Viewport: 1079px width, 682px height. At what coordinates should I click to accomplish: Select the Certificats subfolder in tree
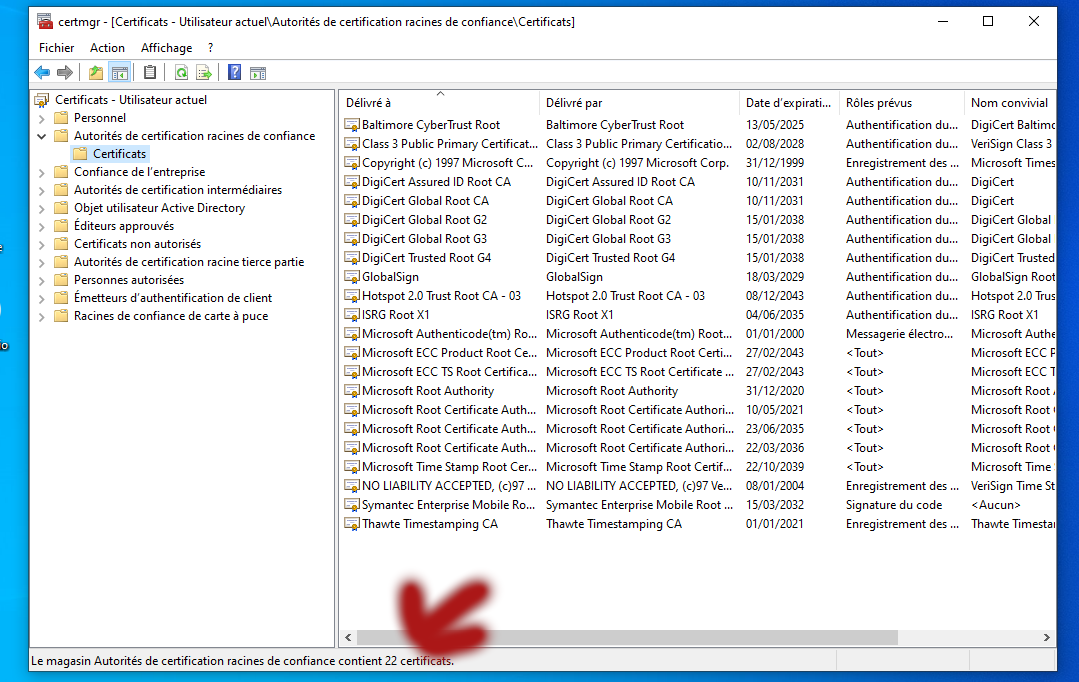pyautogui.click(x=120, y=153)
